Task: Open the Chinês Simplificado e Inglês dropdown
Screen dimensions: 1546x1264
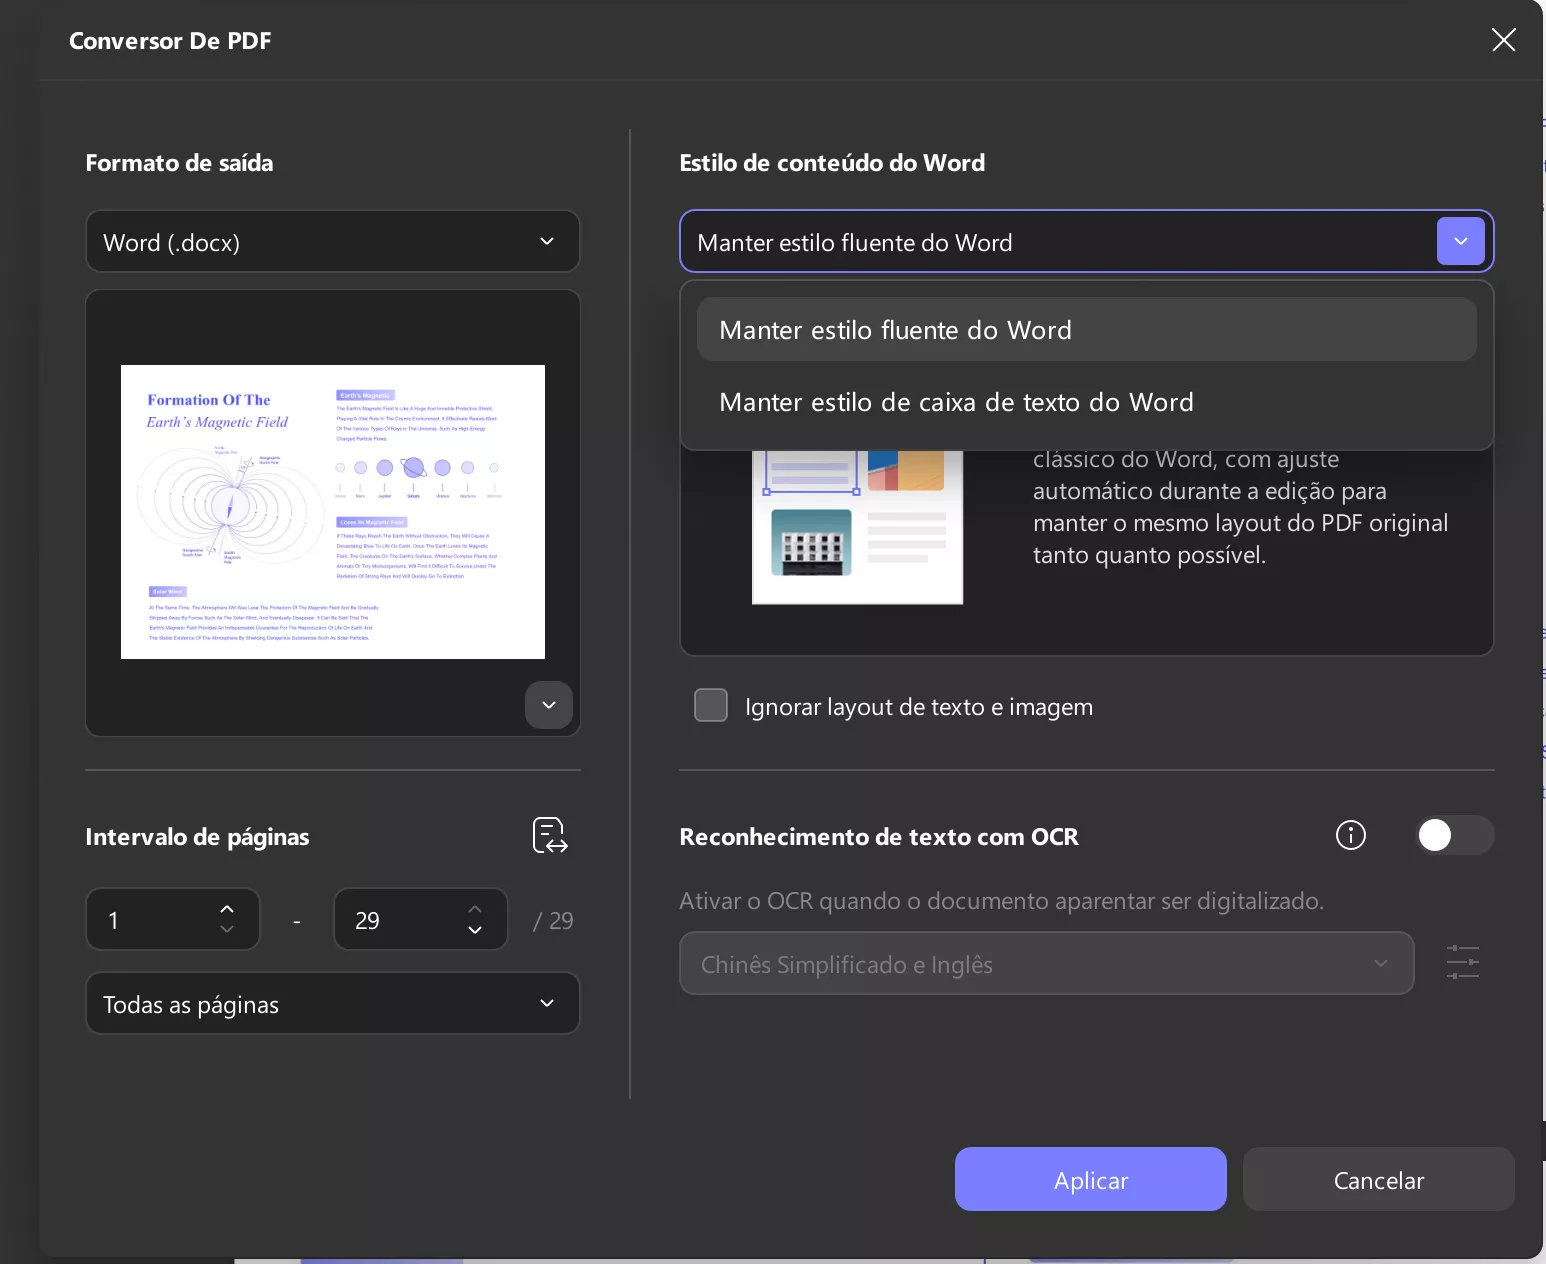Action: point(1046,964)
